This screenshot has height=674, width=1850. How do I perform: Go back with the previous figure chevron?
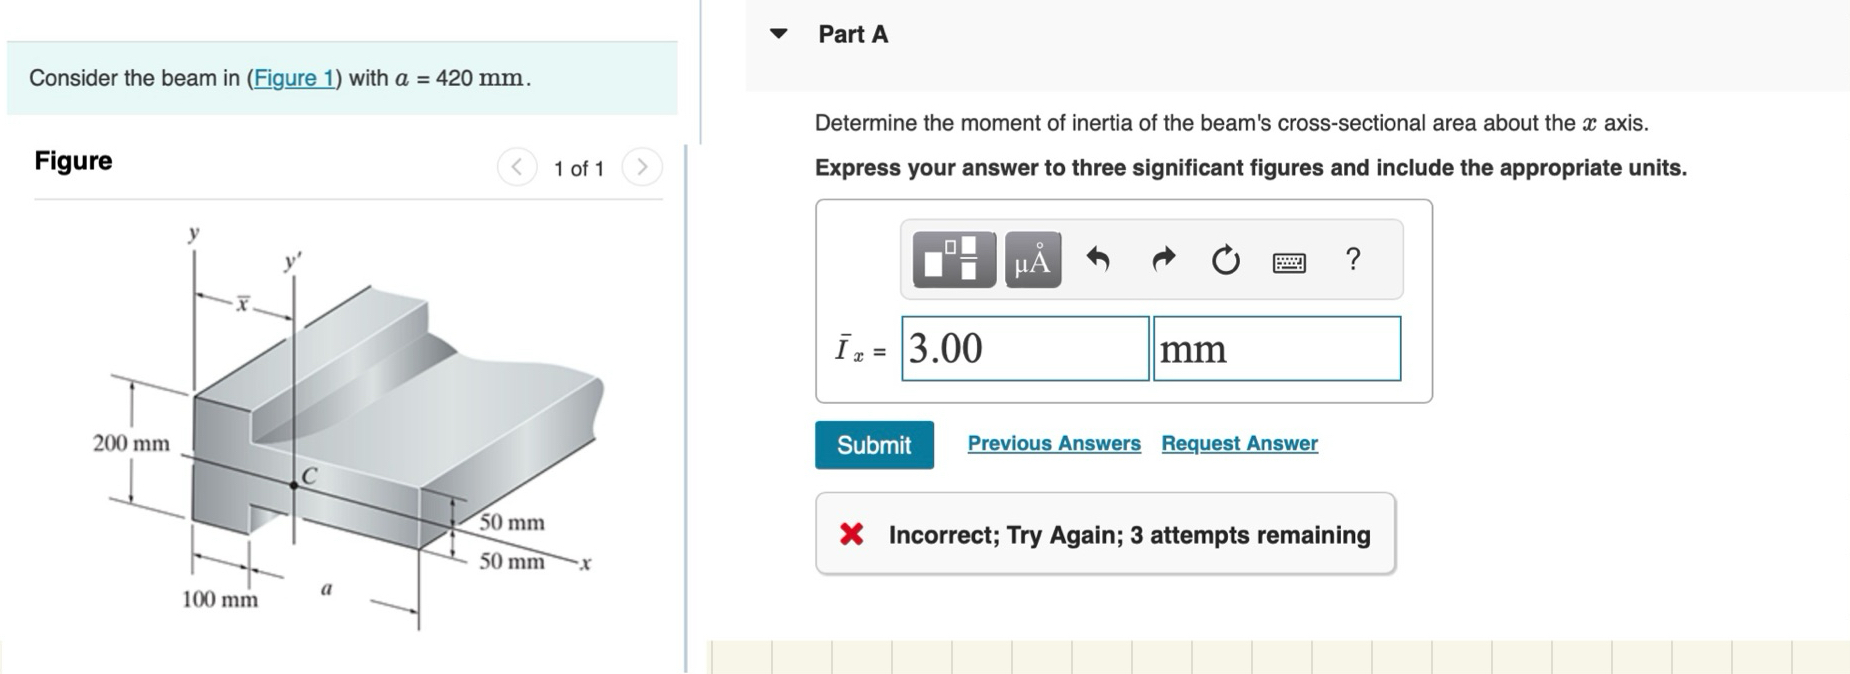click(x=516, y=167)
